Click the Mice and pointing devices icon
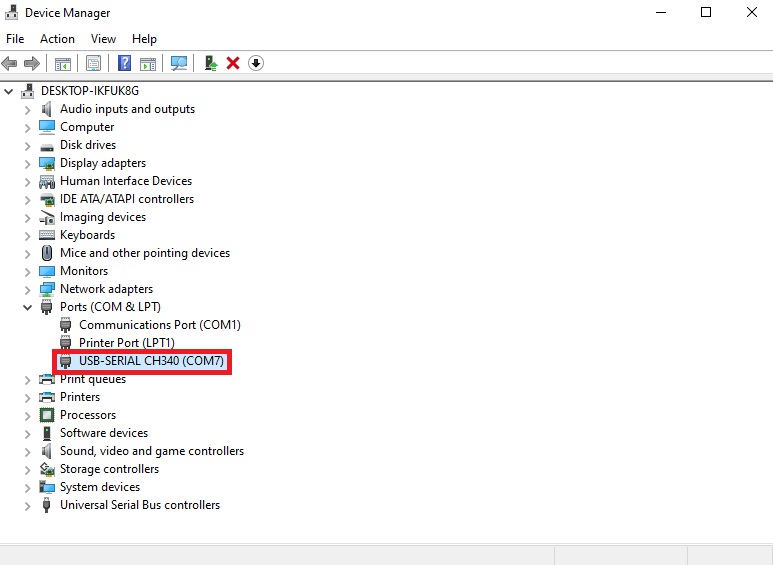Viewport: 773px width, 565px height. pyautogui.click(x=47, y=253)
